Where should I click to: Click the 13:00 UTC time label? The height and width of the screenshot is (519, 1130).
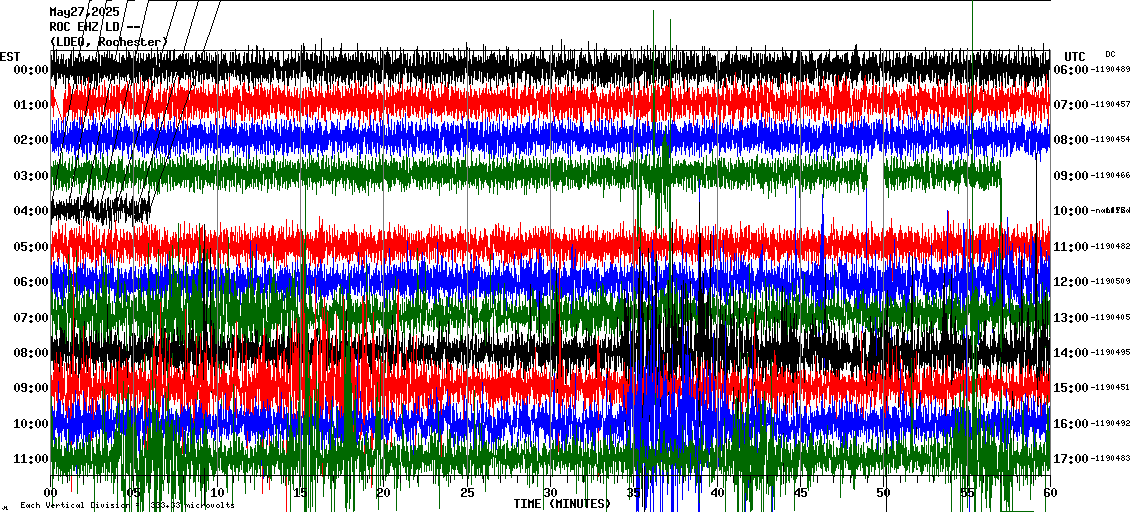[x=1071, y=318]
